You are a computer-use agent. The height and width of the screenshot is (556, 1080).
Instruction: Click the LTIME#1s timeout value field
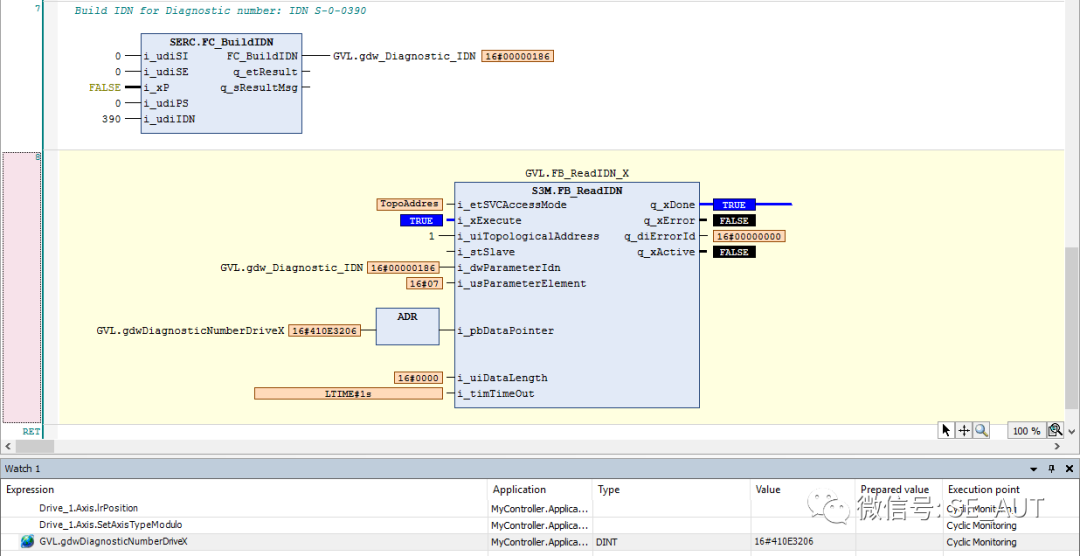tap(348, 394)
